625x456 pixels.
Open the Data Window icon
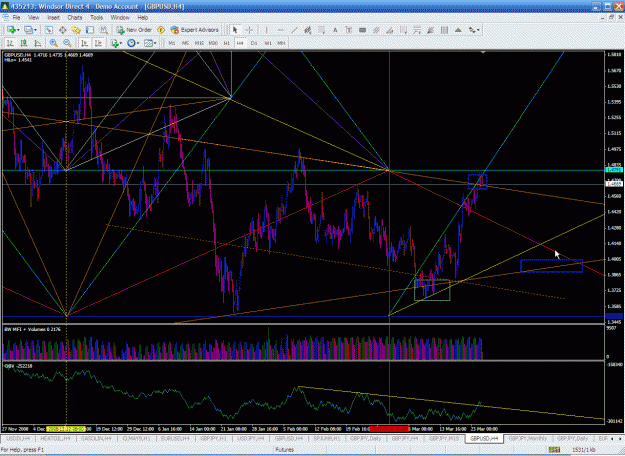coord(63,30)
